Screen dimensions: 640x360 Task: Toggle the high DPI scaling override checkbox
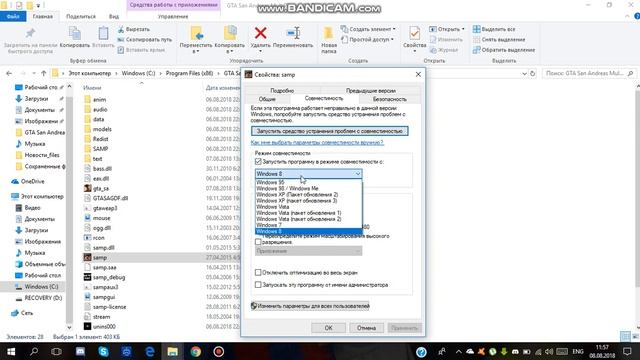[x=258, y=242]
